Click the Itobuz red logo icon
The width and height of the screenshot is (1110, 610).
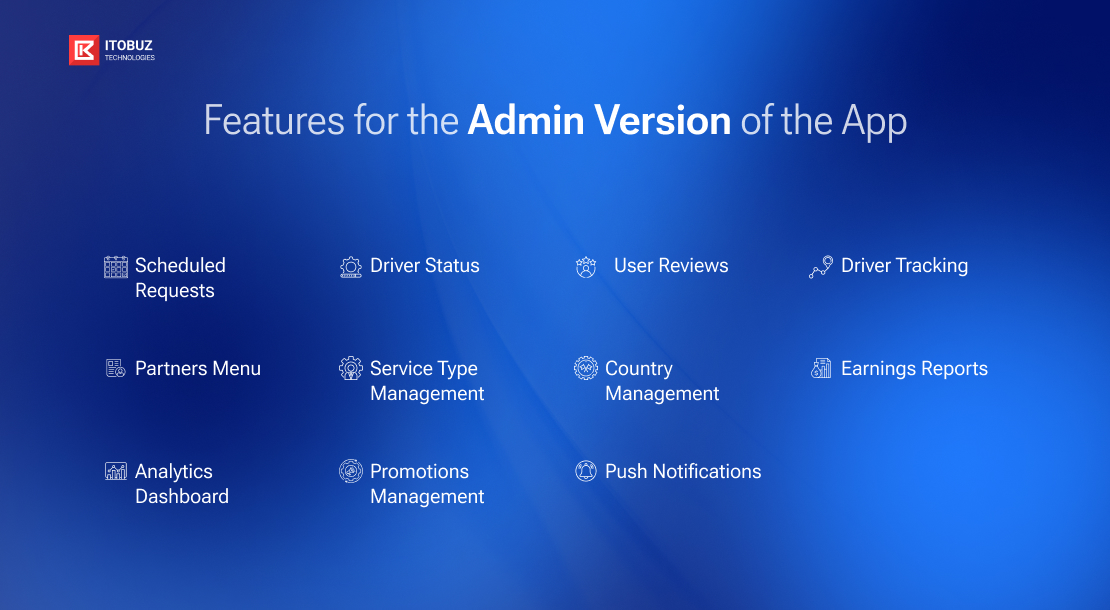pyautogui.click(x=84, y=50)
